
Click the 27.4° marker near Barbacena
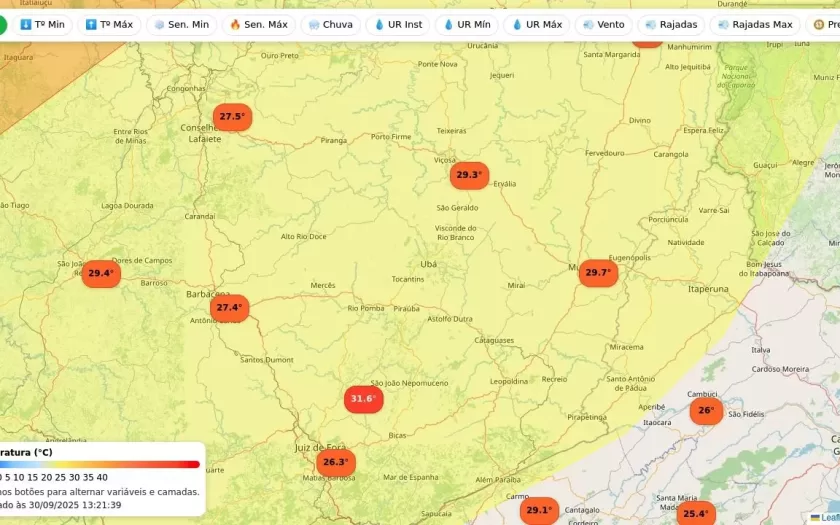click(x=229, y=308)
